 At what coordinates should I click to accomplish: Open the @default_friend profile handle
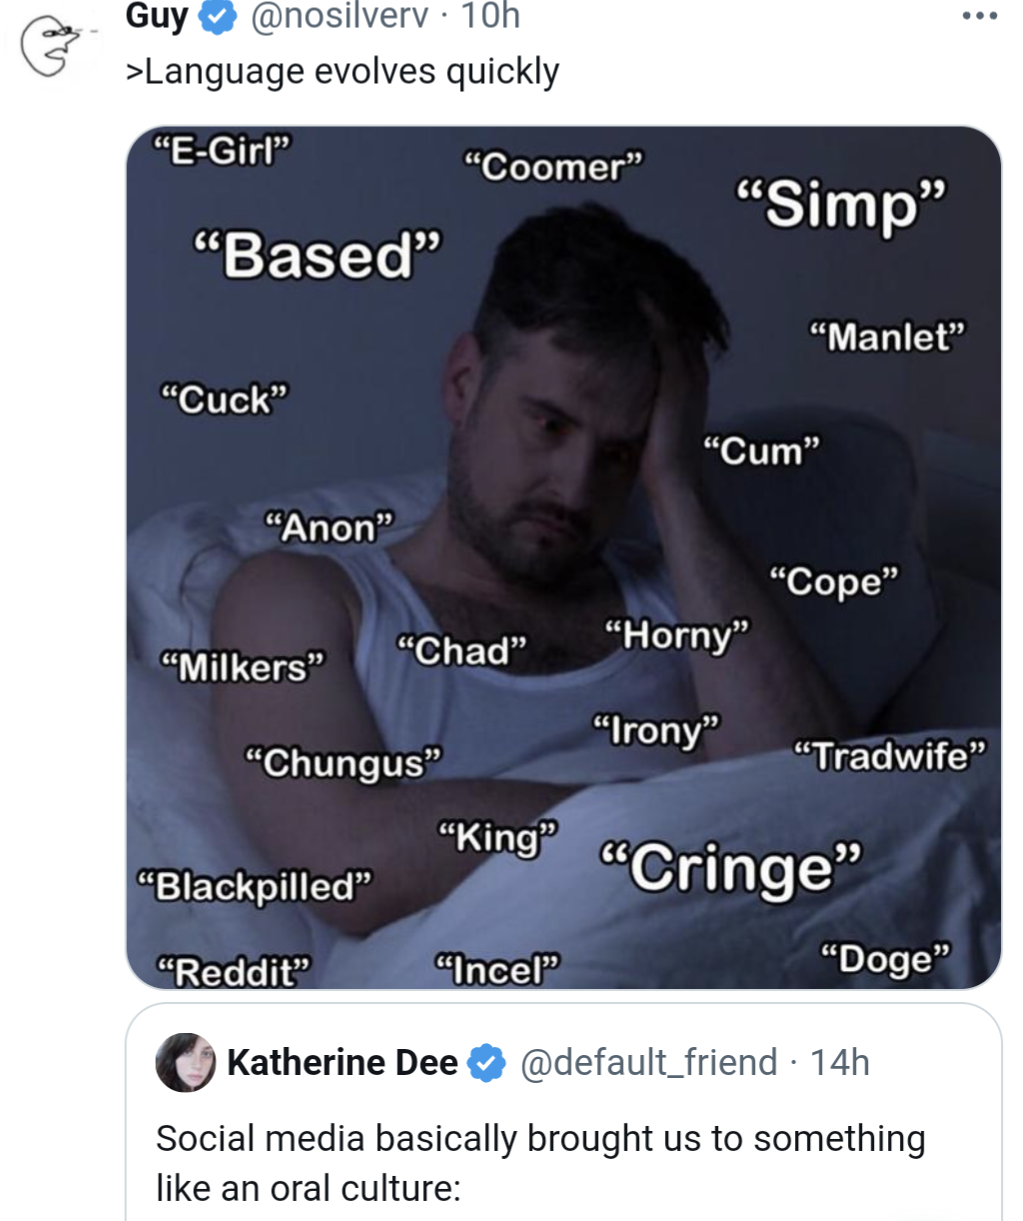coord(648,1062)
